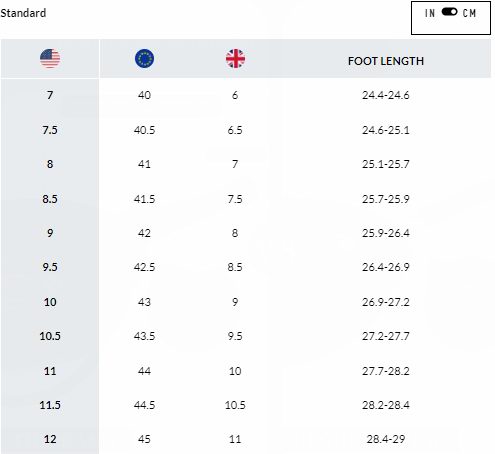Select the IN unit label
This screenshot has height=454, width=495.
click(430, 13)
